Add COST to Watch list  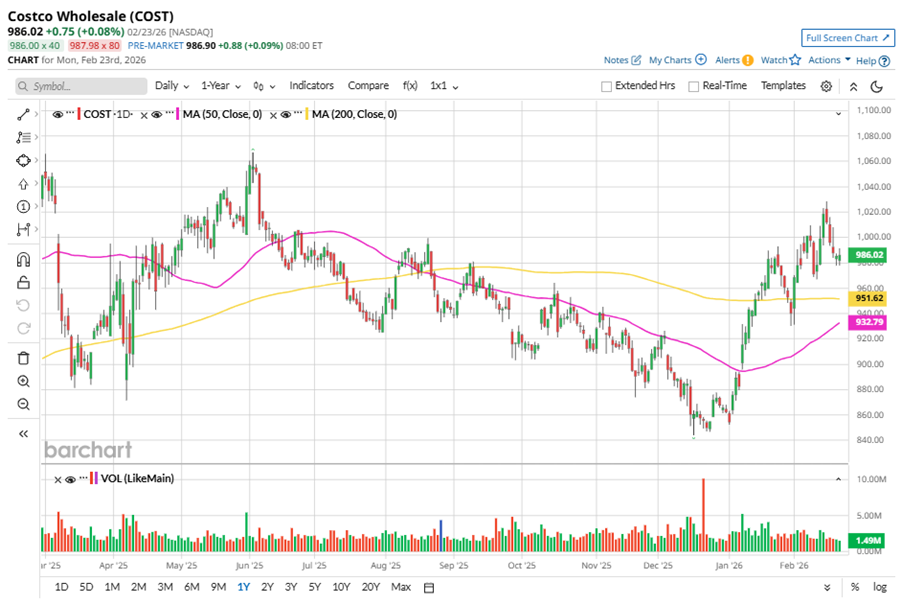click(x=780, y=60)
